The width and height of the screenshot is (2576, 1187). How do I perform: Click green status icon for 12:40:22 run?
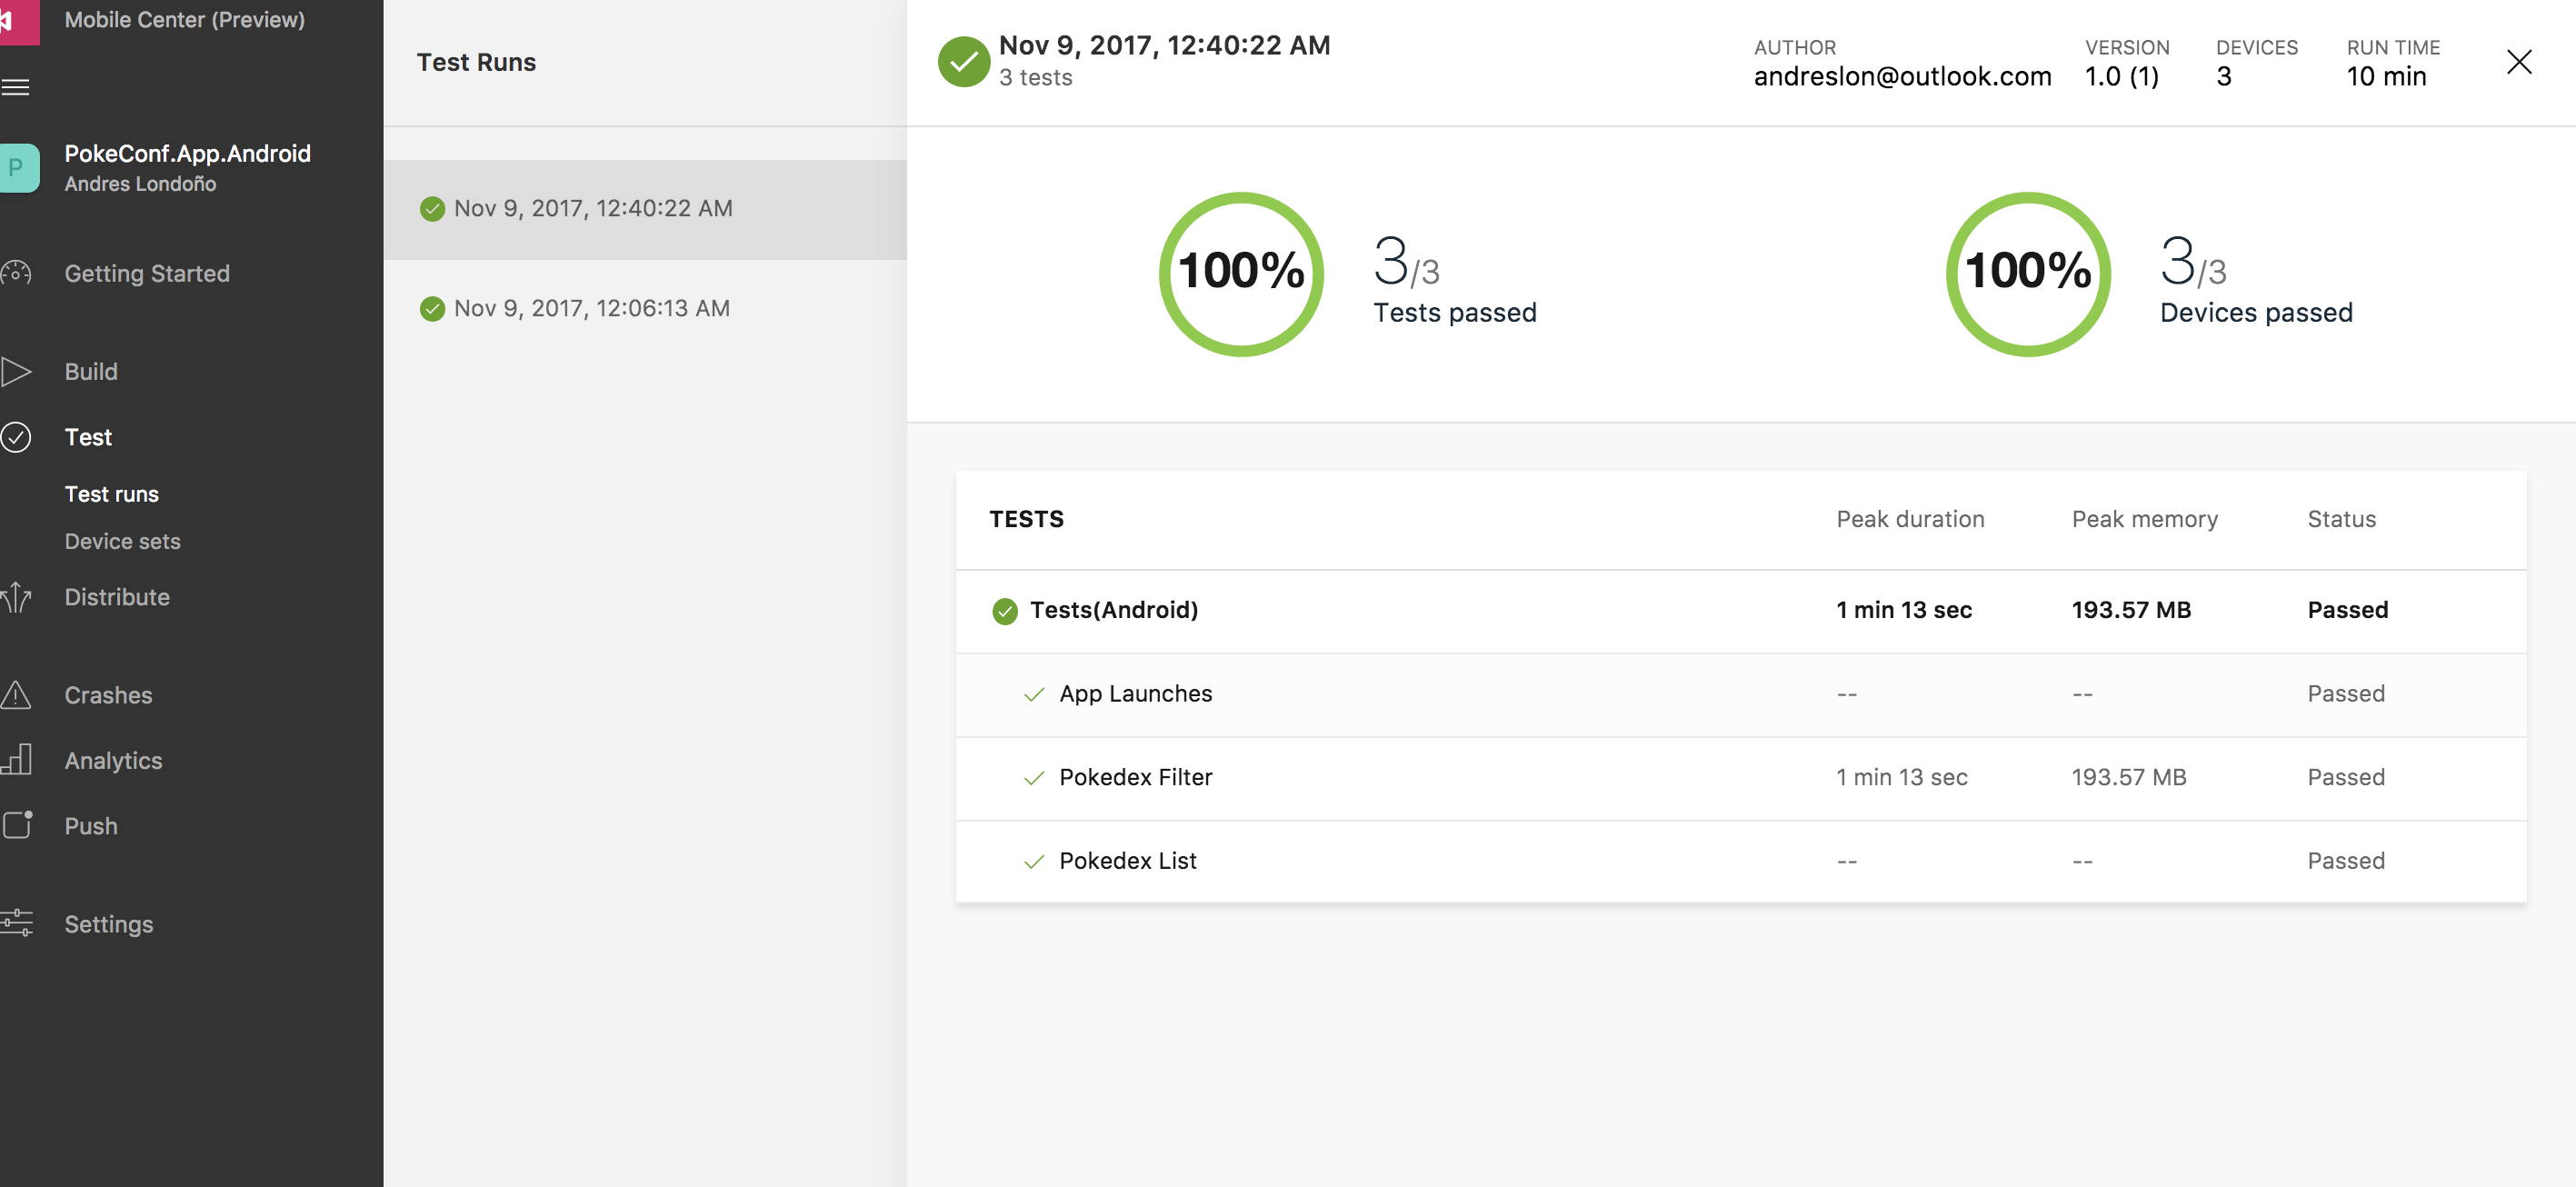[432, 209]
